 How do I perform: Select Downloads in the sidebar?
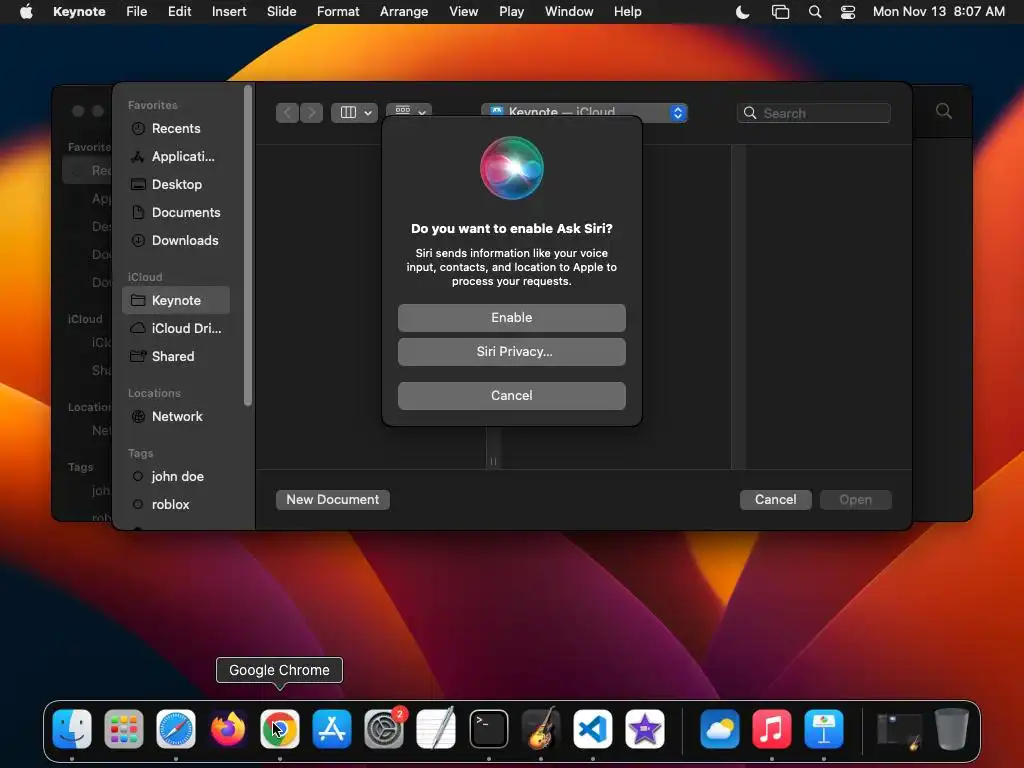click(176, 241)
